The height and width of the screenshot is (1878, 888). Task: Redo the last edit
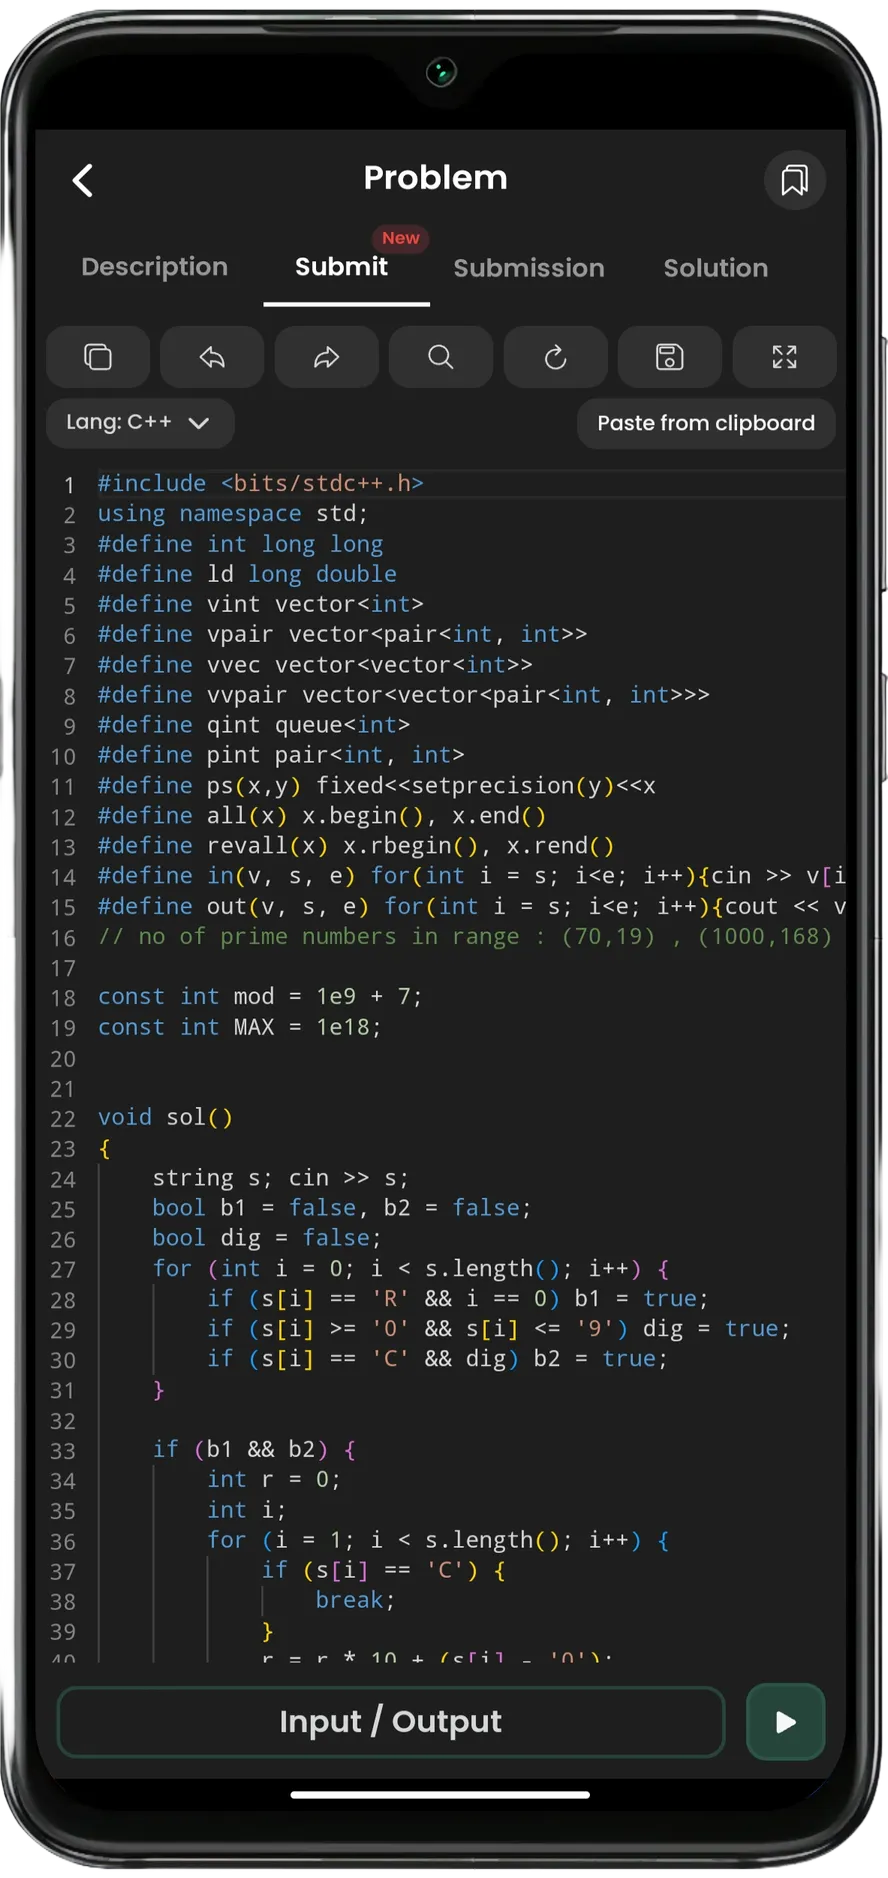[327, 357]
